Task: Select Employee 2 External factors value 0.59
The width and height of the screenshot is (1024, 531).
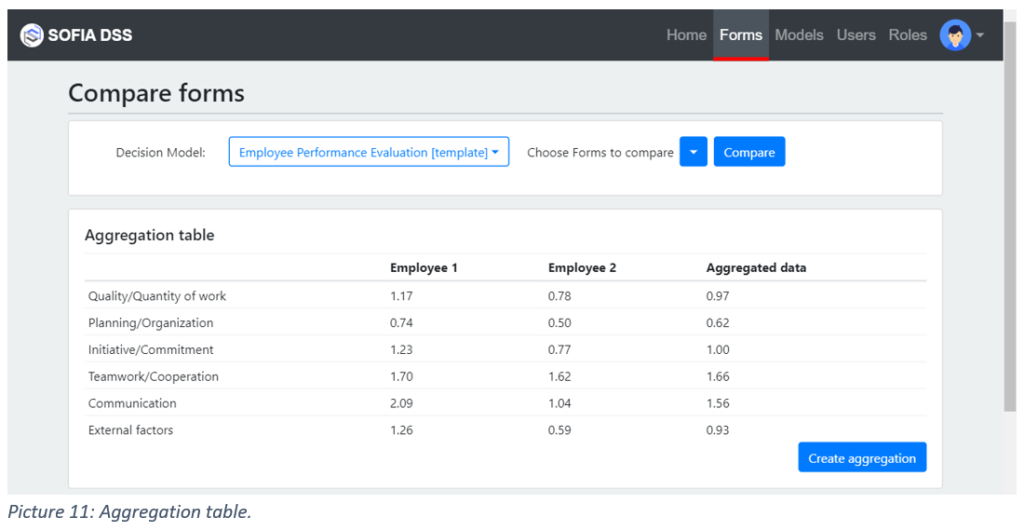Action: click(559, 430)
